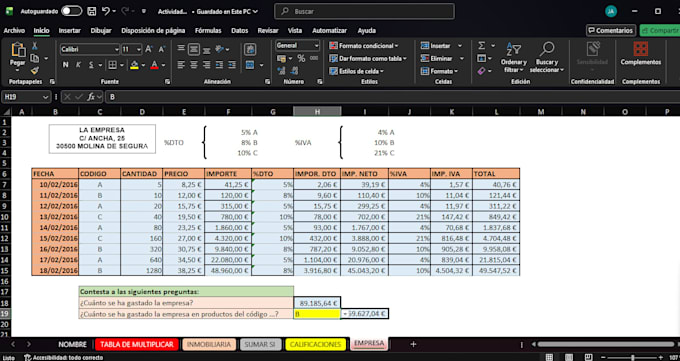680x361 pixels.
Task: Switch to TABLA DE MULTIPLICAR sheet tab
Action: coord(137,345)
